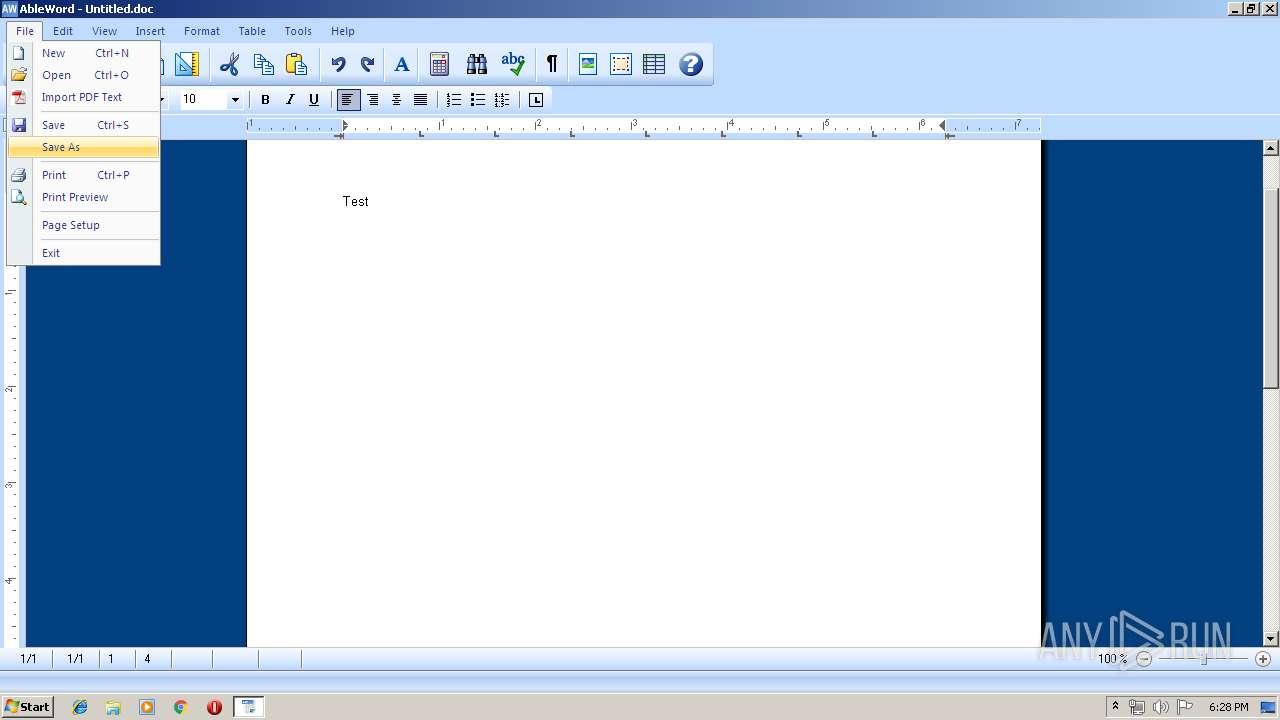Choose Save from File menu
The height and width of the screenshot is (720, 1280).
(x=84, y=125)
